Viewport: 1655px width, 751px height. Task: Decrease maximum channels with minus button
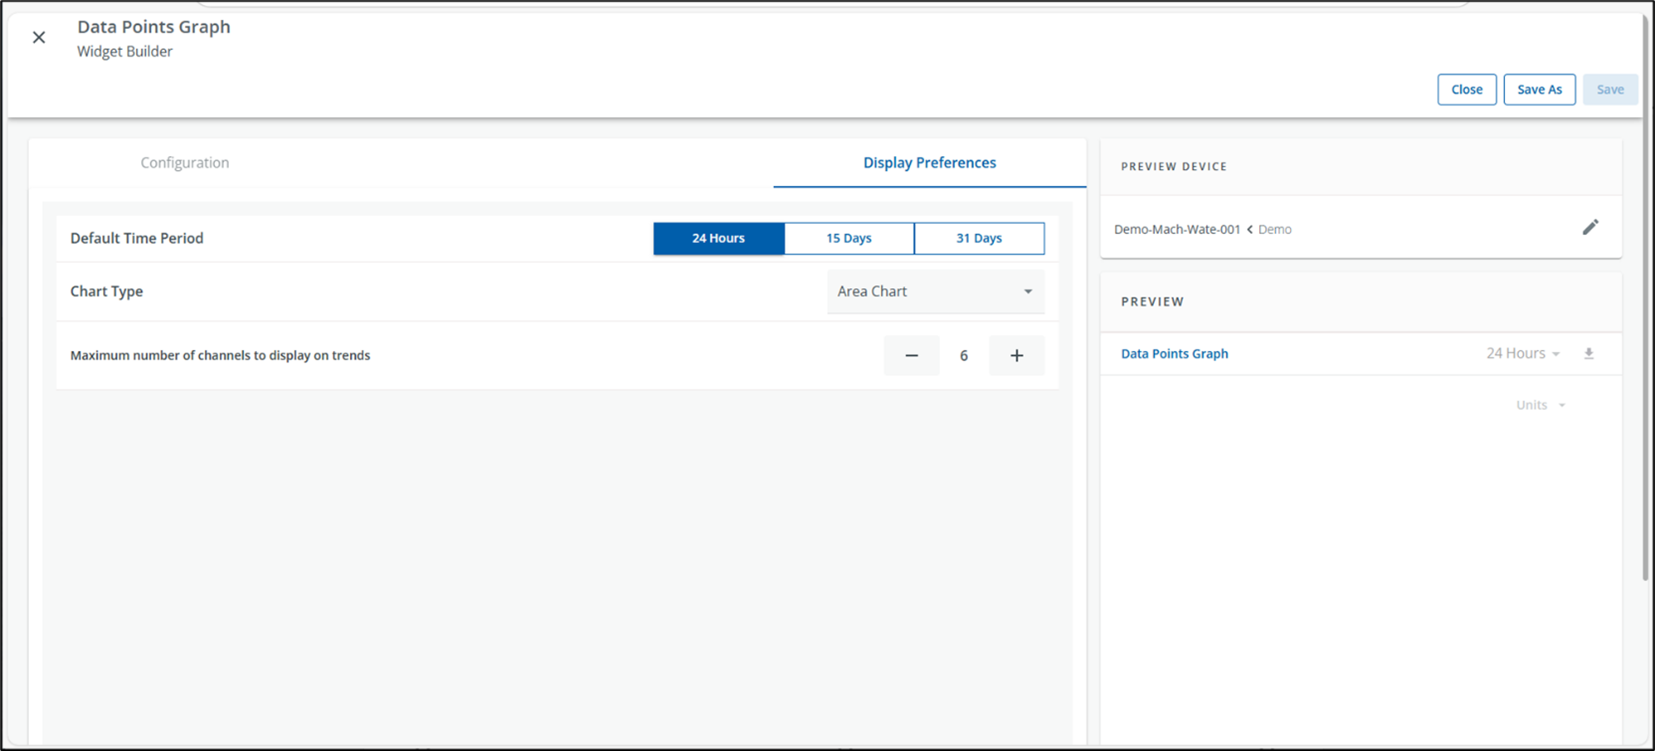click(x=911, y=355)
